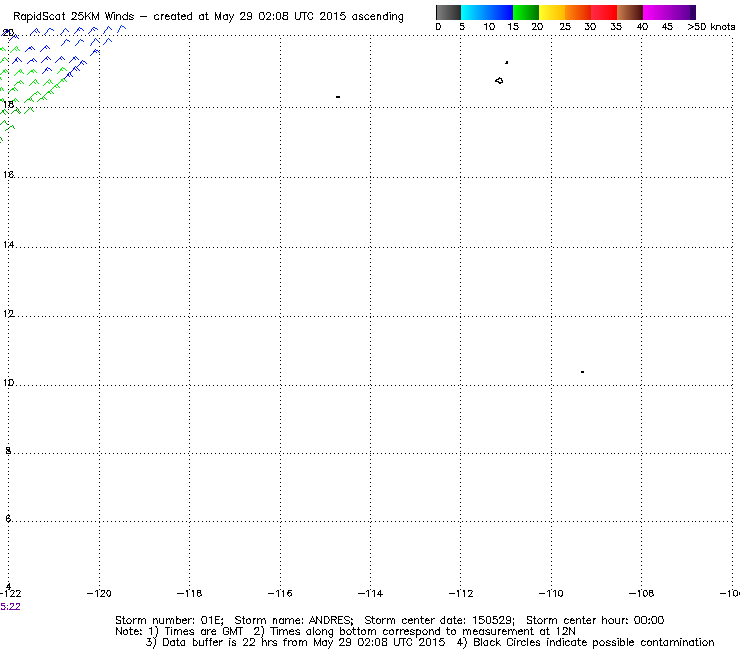
Task: Click the '6' latitude axis label
Action: coord(8,519)
